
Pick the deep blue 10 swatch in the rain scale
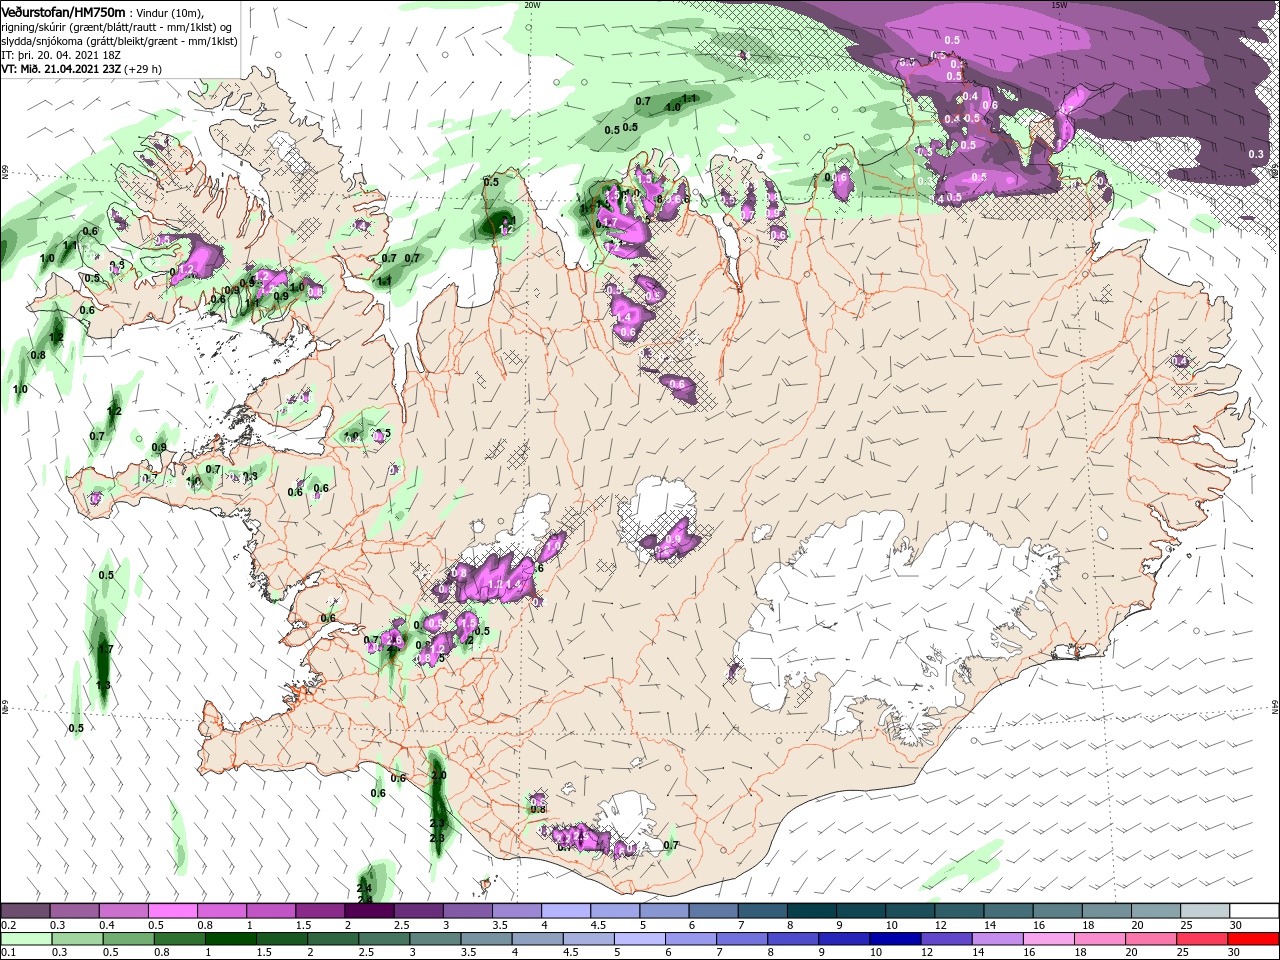pos(895,938)
